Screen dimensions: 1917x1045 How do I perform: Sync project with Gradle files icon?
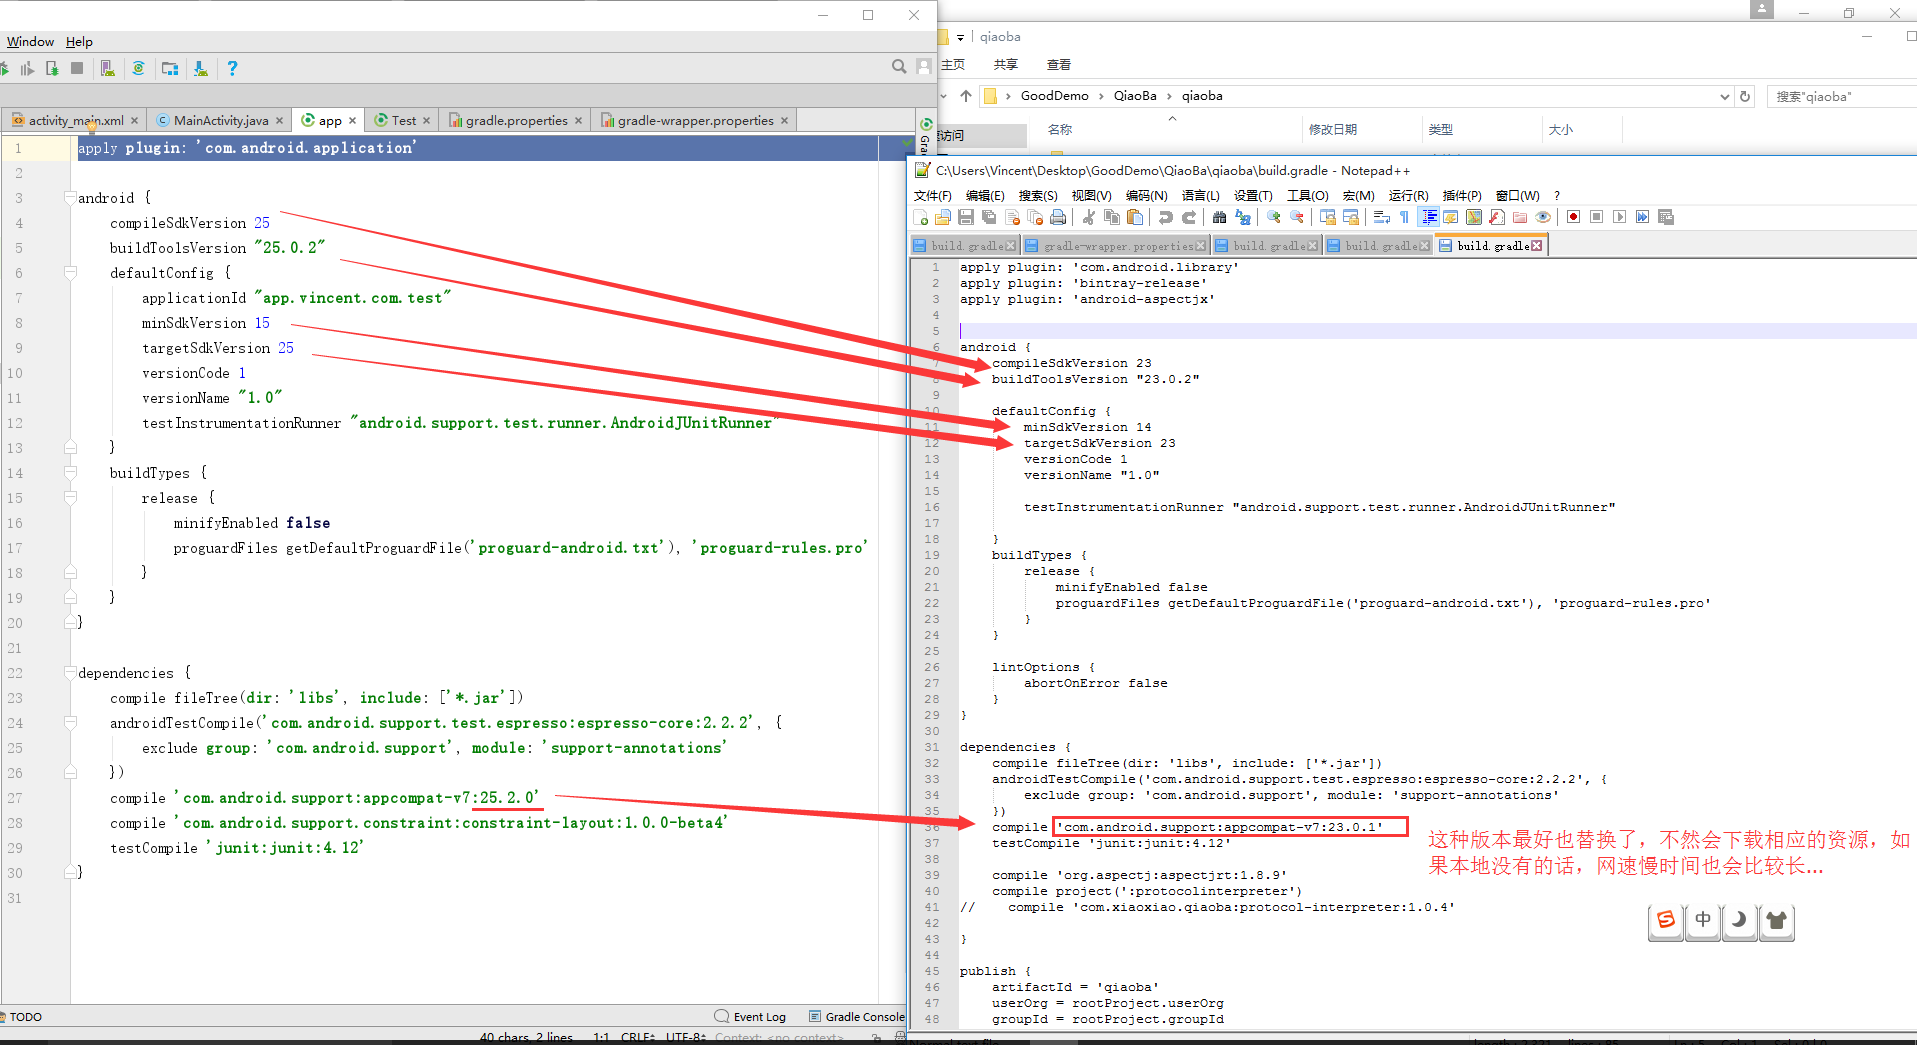(138, 68)
